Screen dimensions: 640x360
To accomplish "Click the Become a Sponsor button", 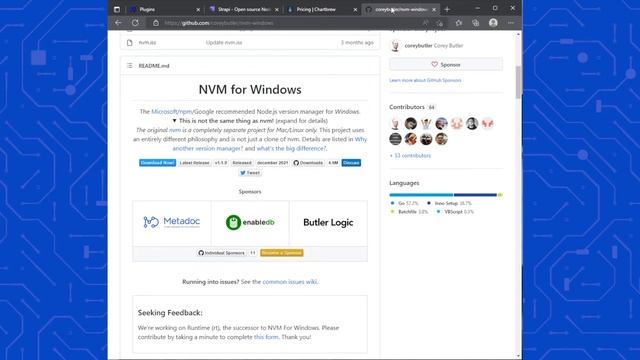I will pos(282,253).
